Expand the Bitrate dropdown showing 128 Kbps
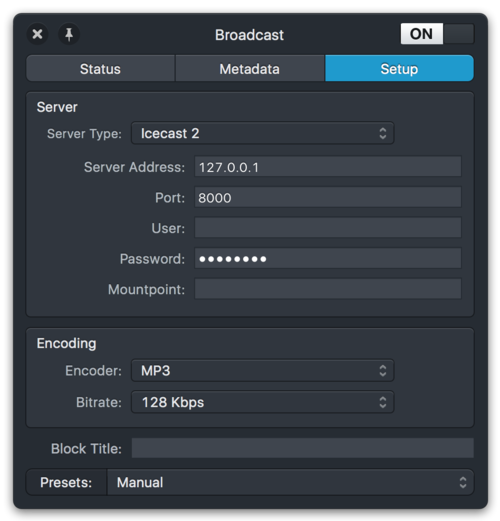 coord(262,402)
